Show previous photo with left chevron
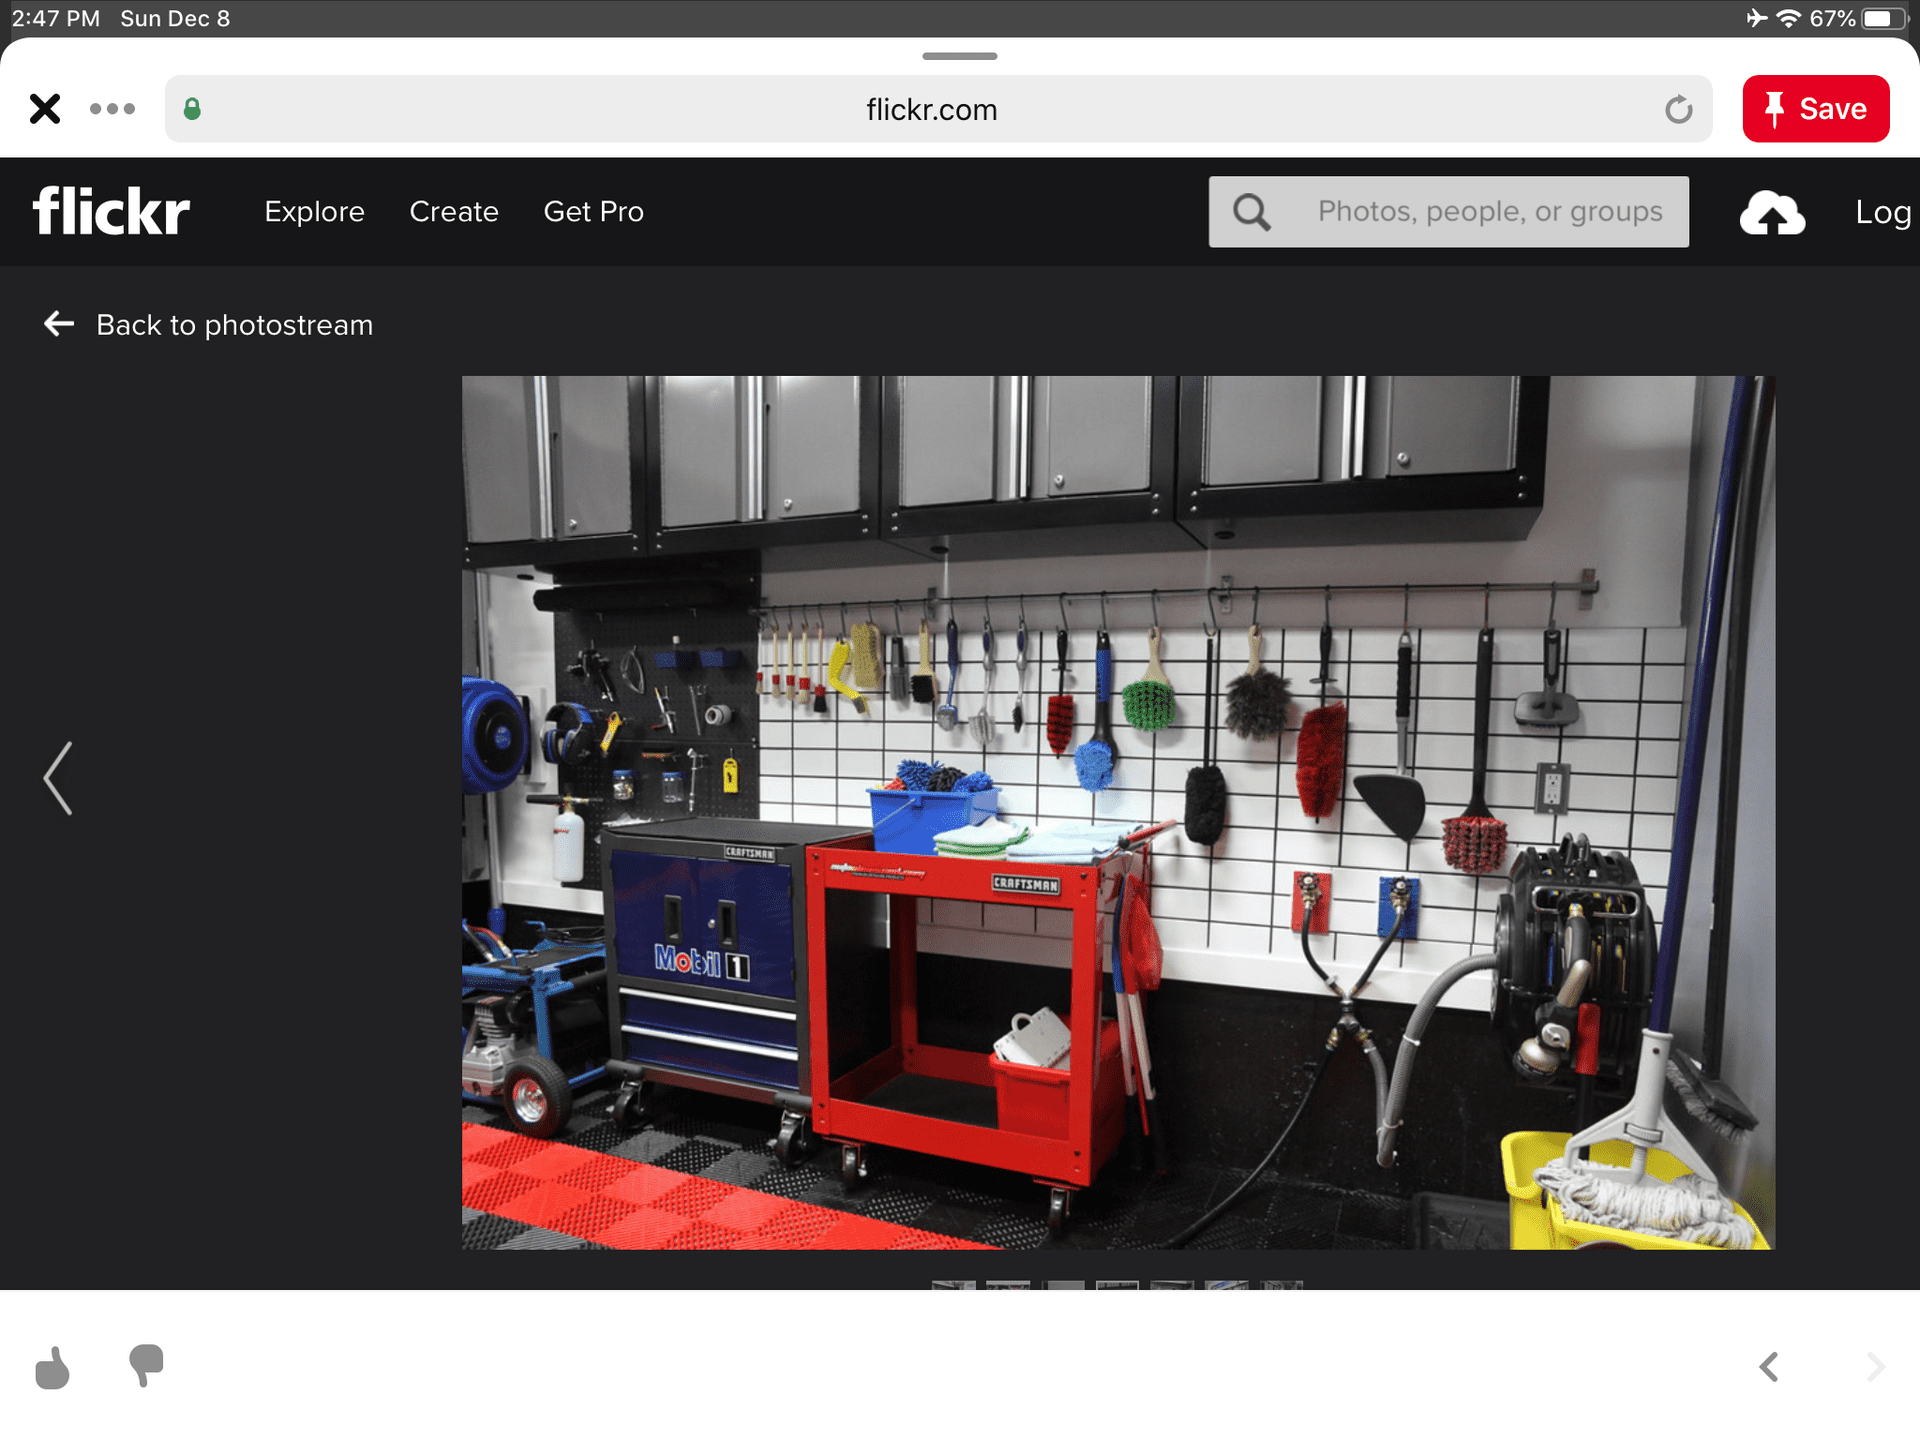This screenshot has width=1920, height=1440. pyautogui.click(x=58, y=778)
